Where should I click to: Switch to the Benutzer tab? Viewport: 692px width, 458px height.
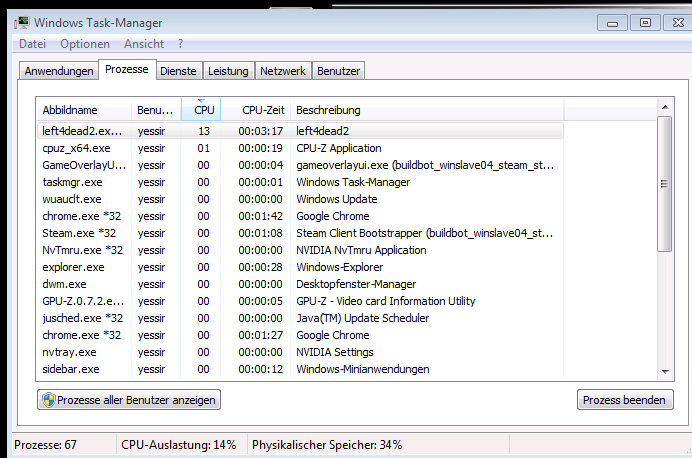click(x=338, y=71)
